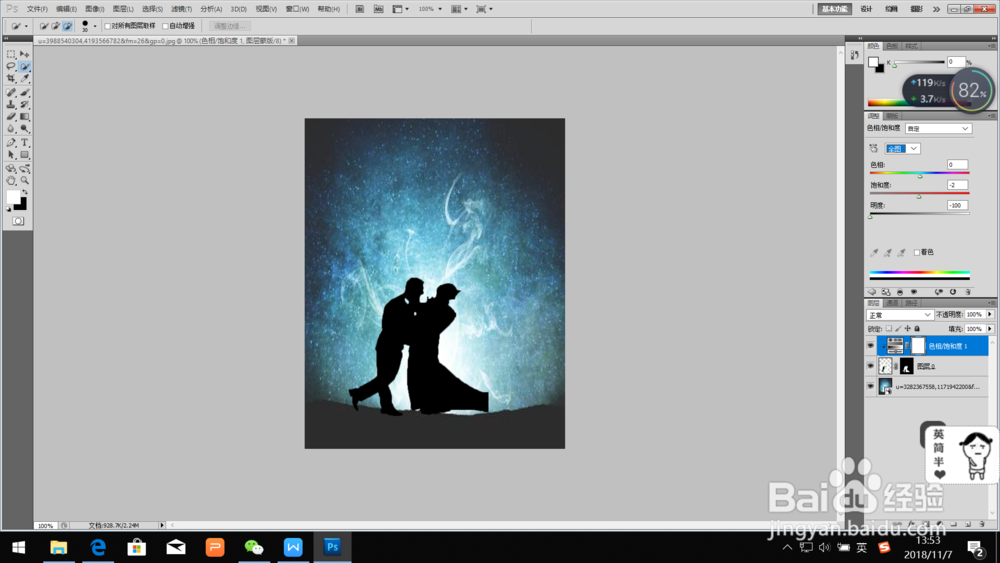Toggle lock image pixels brush icon
Screen dimensions: 1000x563
pyautogui.click(x=899, y=329)
